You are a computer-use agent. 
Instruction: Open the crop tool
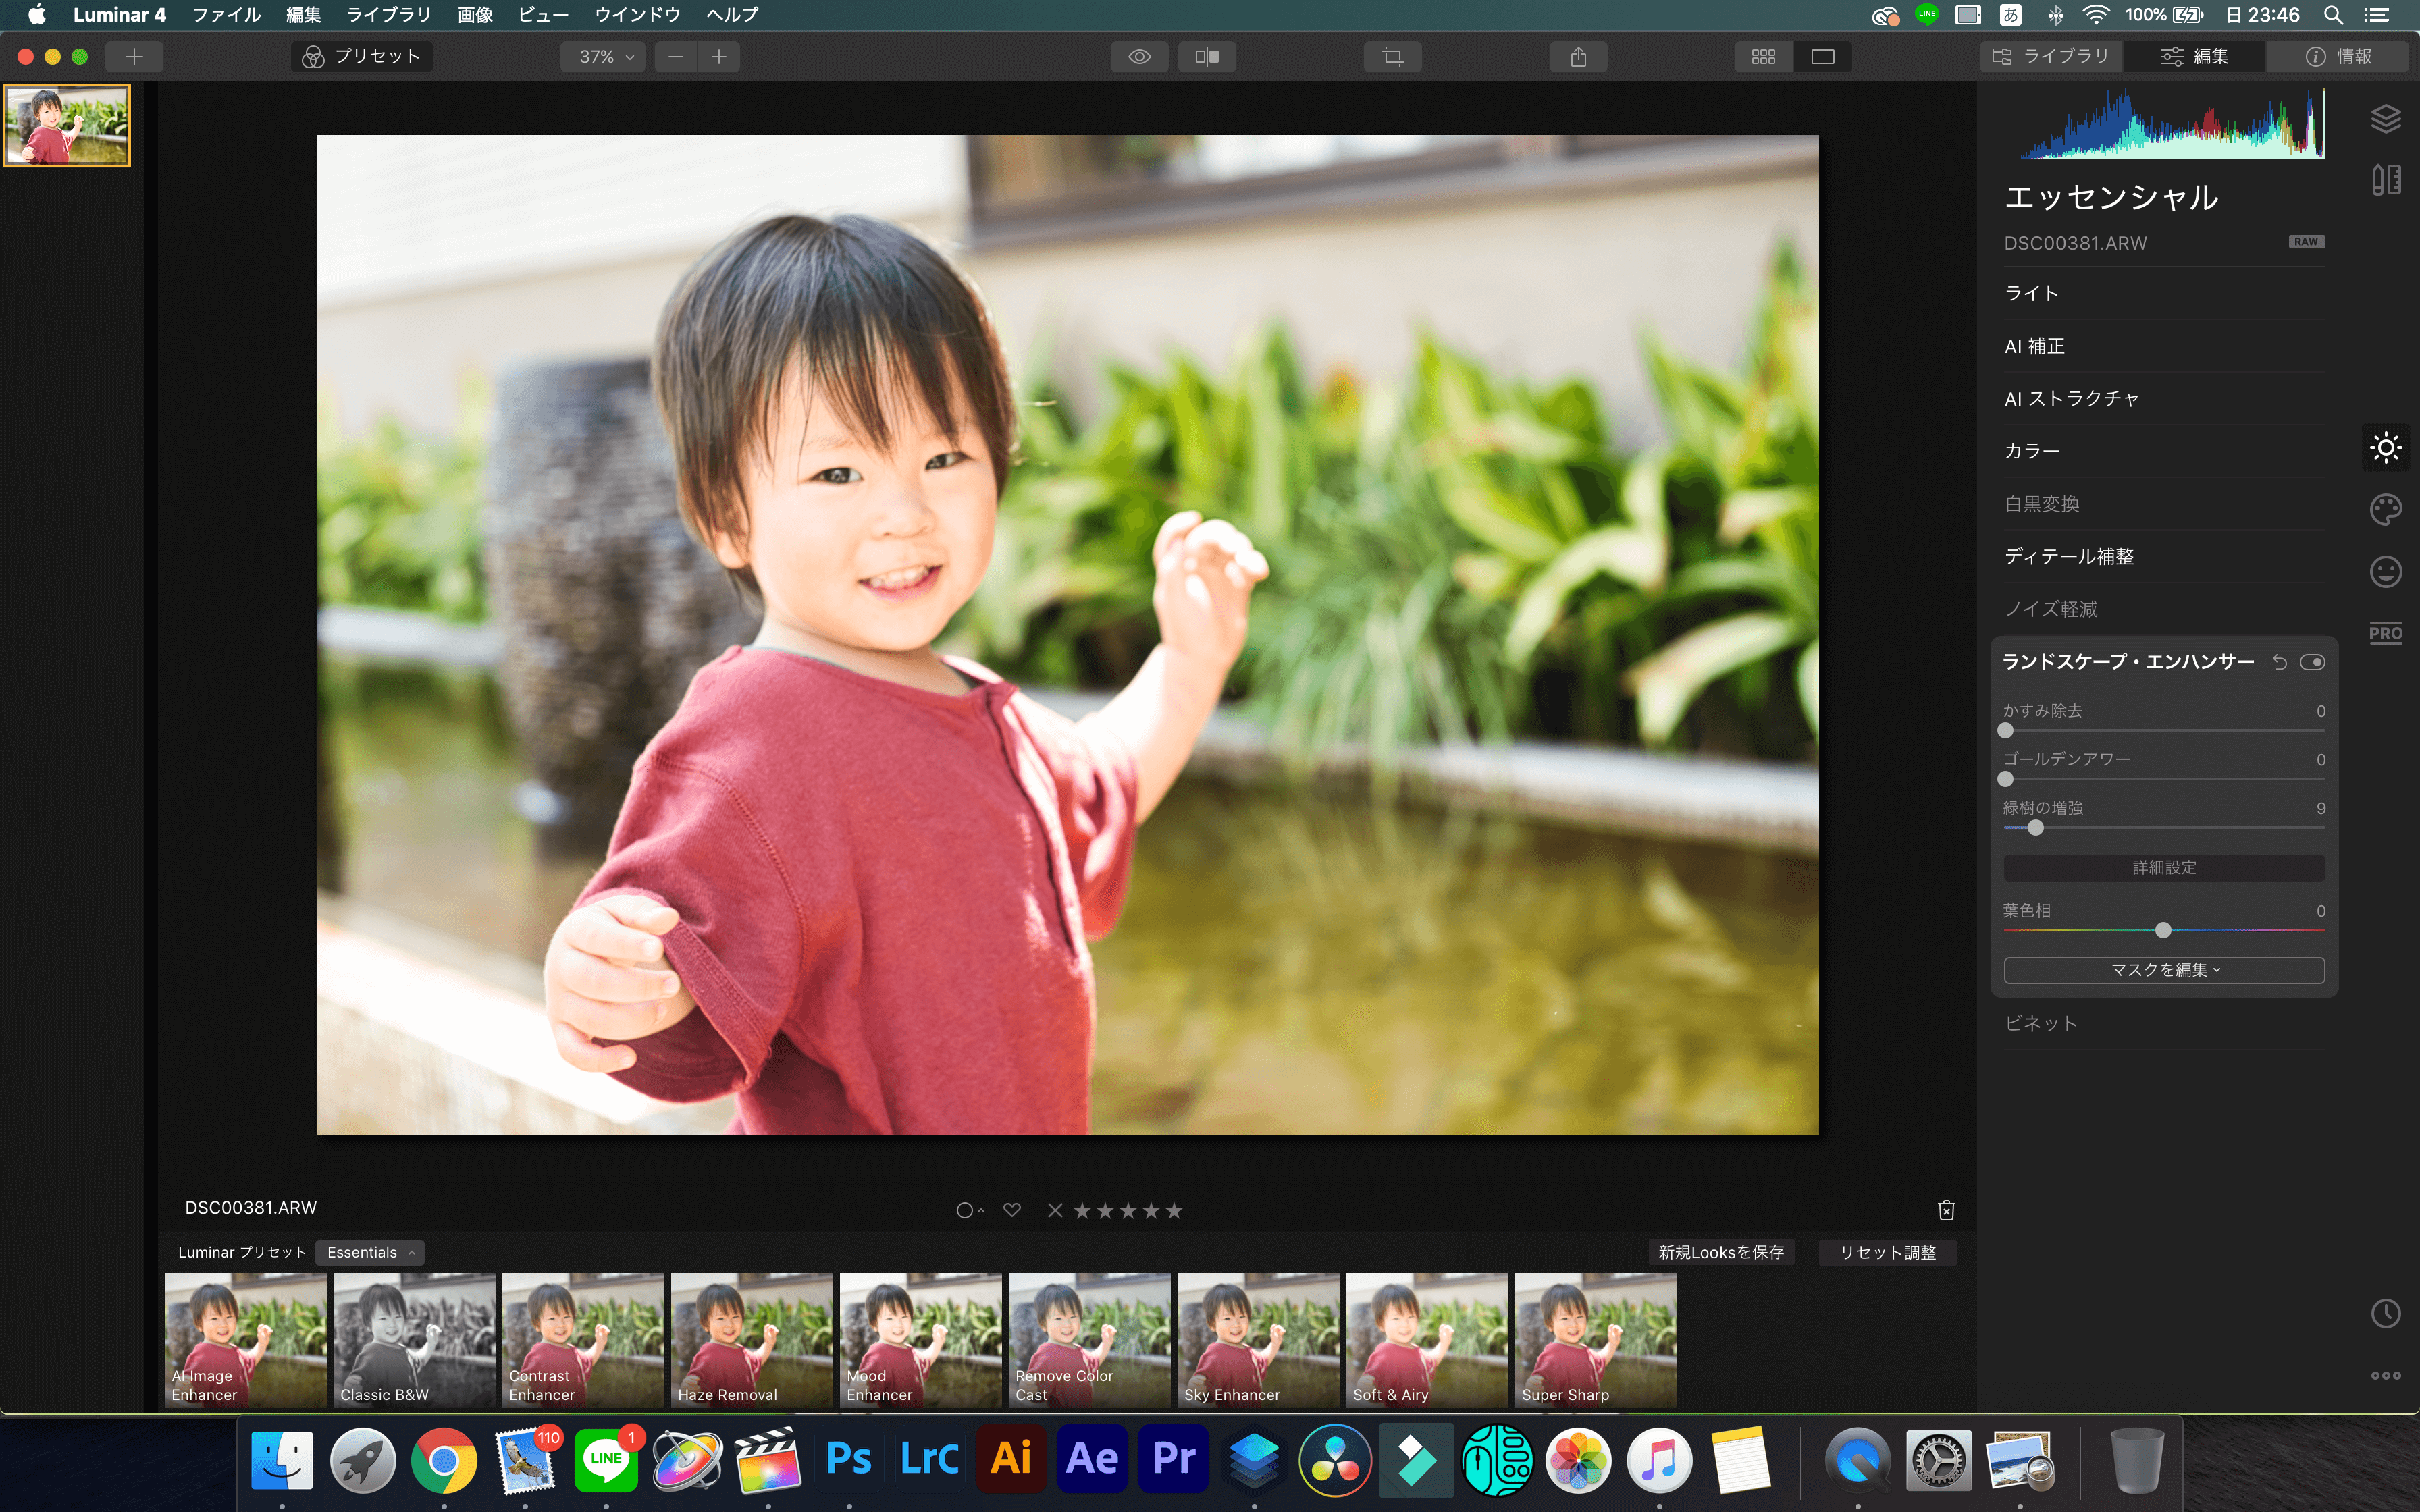click(x=1392, y=57)
